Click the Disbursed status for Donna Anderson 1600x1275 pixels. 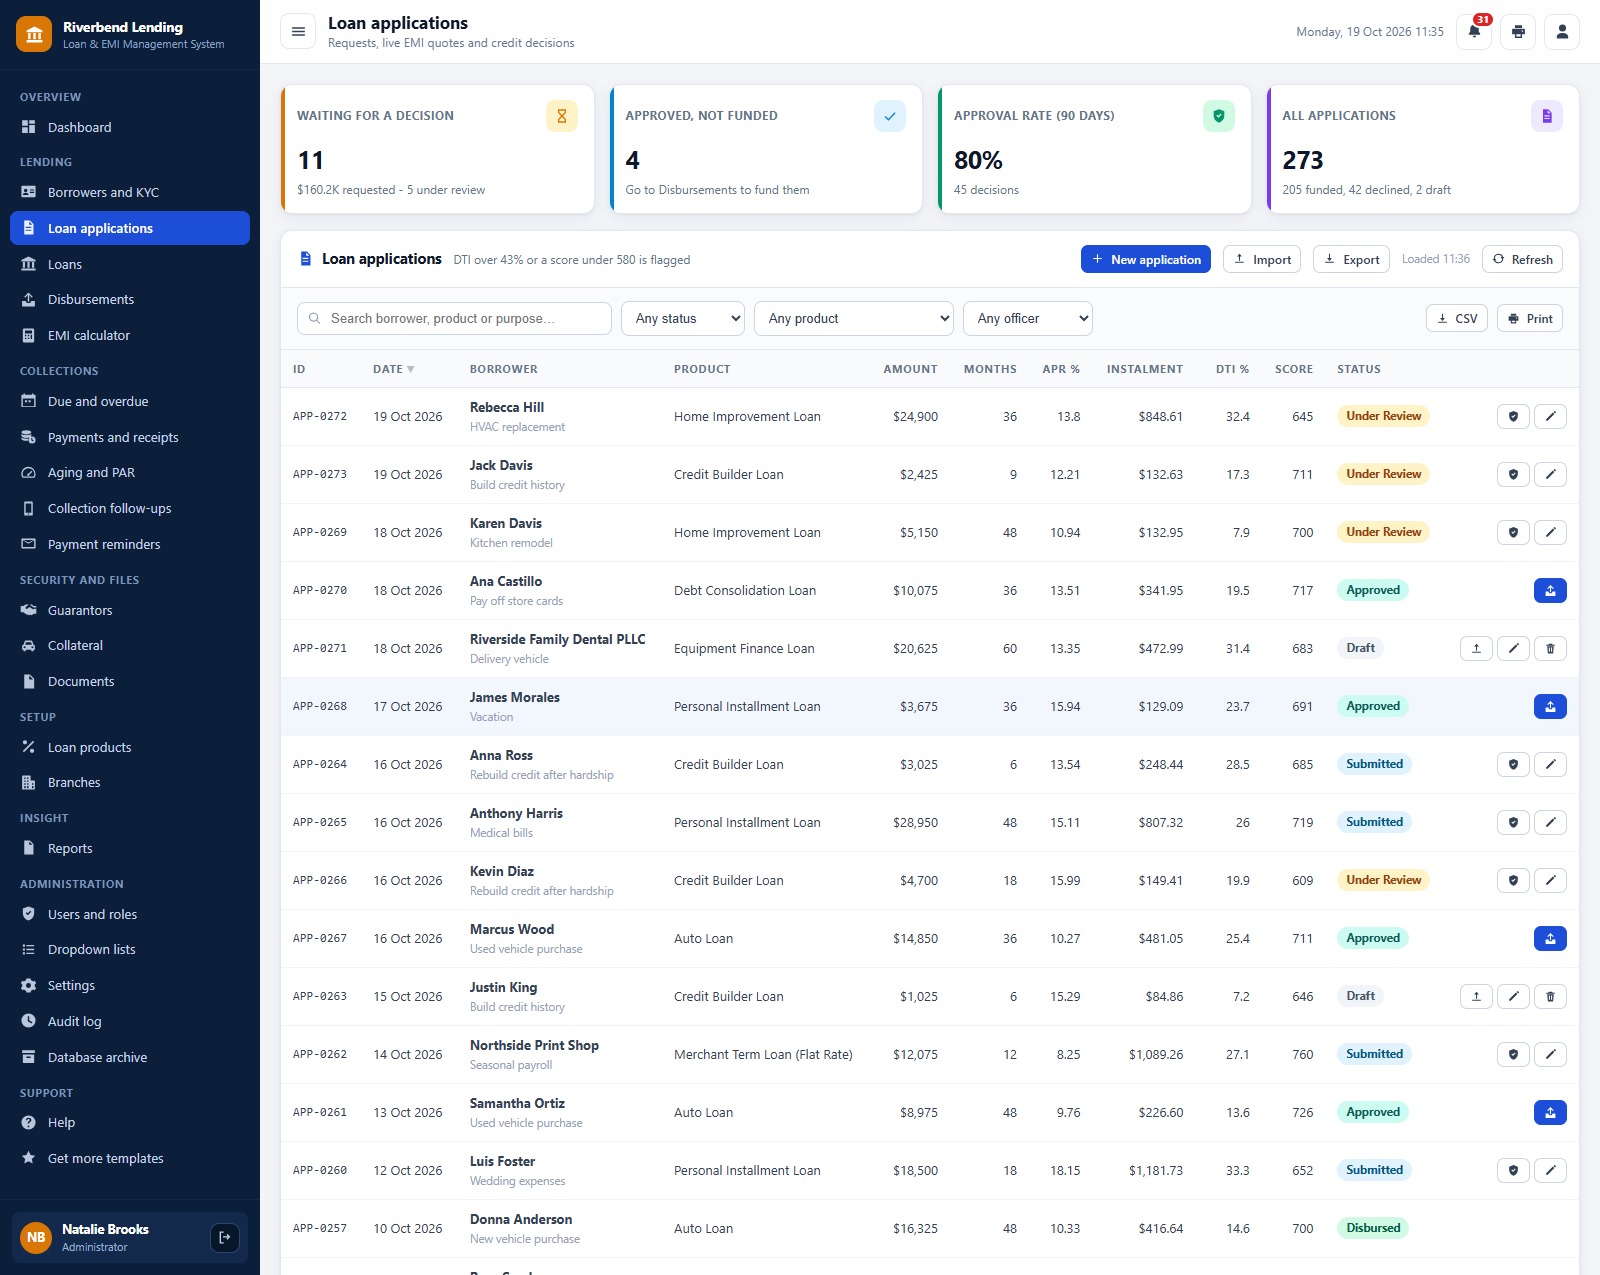point(1373,1228)
